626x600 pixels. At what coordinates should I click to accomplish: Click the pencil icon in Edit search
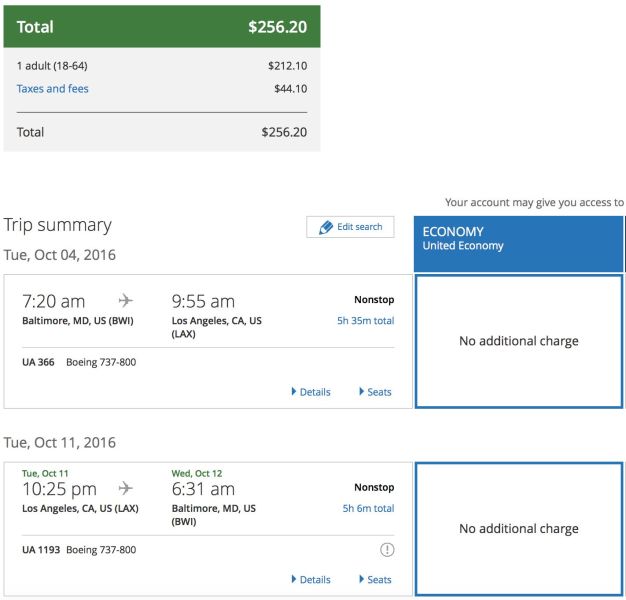click(325, 227)
